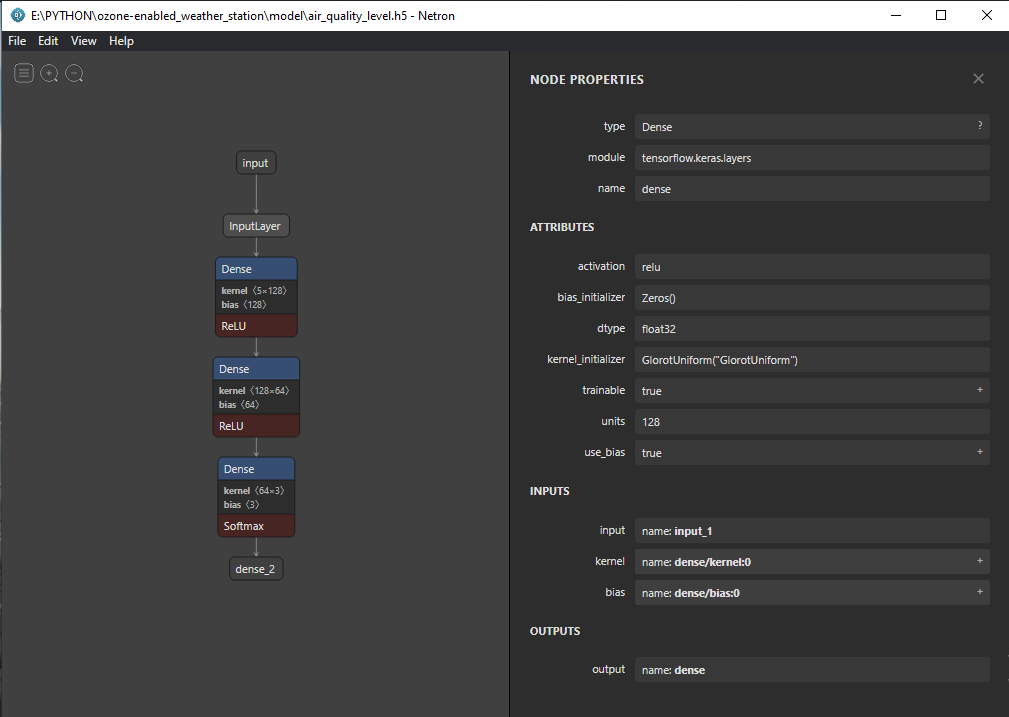Expand the use_bias attribute value
Screen dimensions: 1009x717
979,452
